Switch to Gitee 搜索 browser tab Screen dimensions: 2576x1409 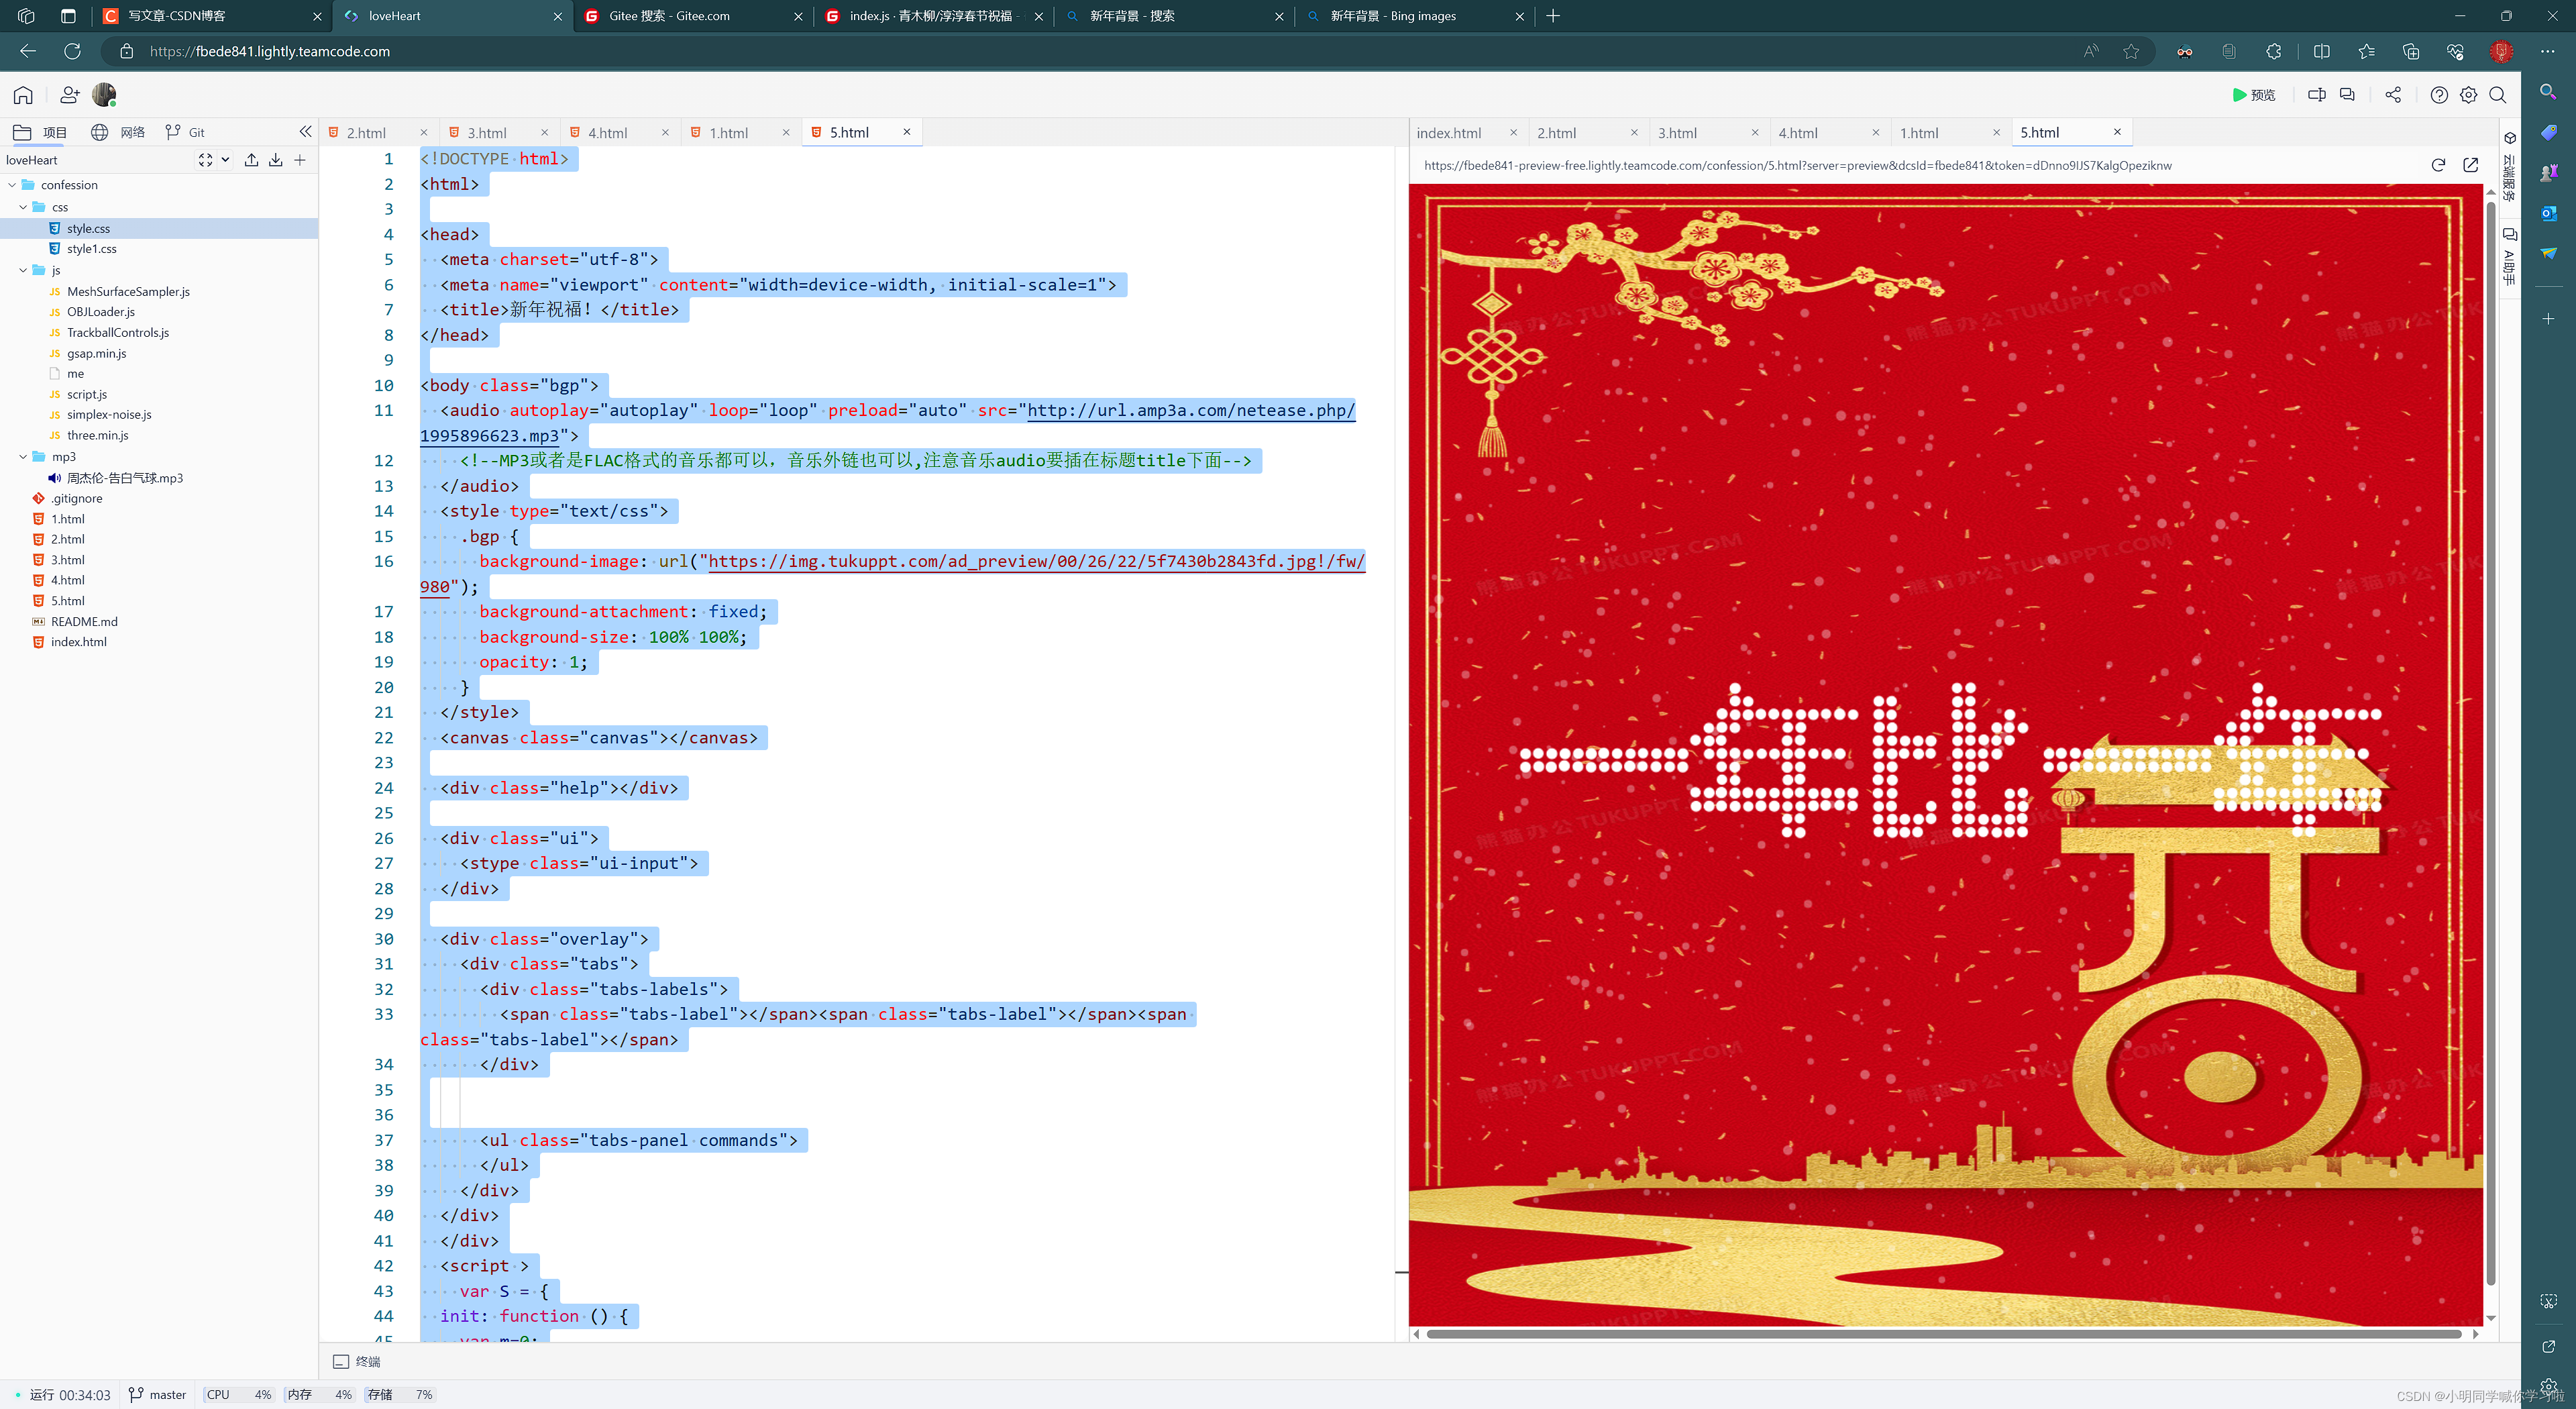694,16
